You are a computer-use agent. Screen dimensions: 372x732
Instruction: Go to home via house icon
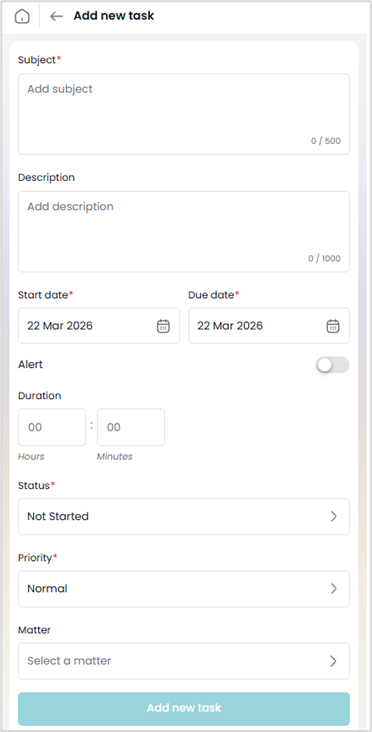point(22,16)
